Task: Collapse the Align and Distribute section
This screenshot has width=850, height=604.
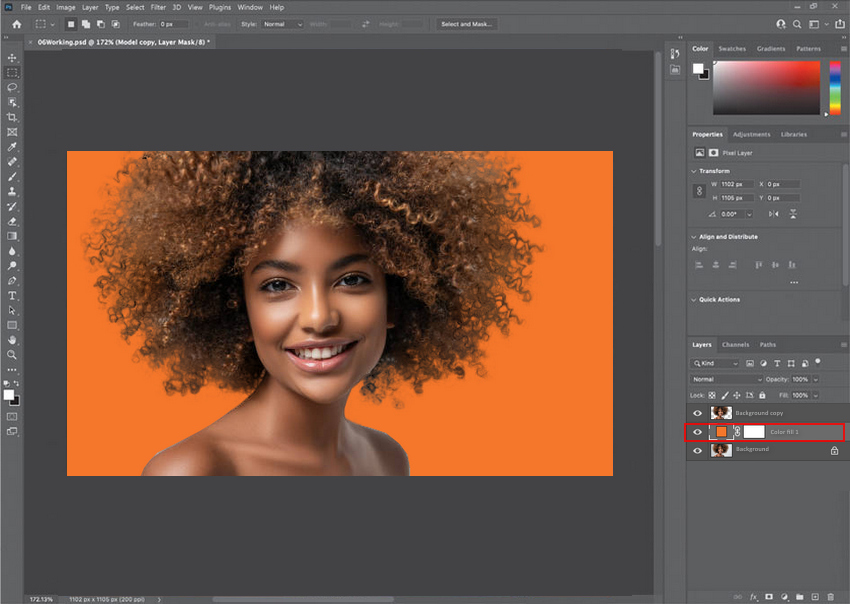Action: point(694,237)
